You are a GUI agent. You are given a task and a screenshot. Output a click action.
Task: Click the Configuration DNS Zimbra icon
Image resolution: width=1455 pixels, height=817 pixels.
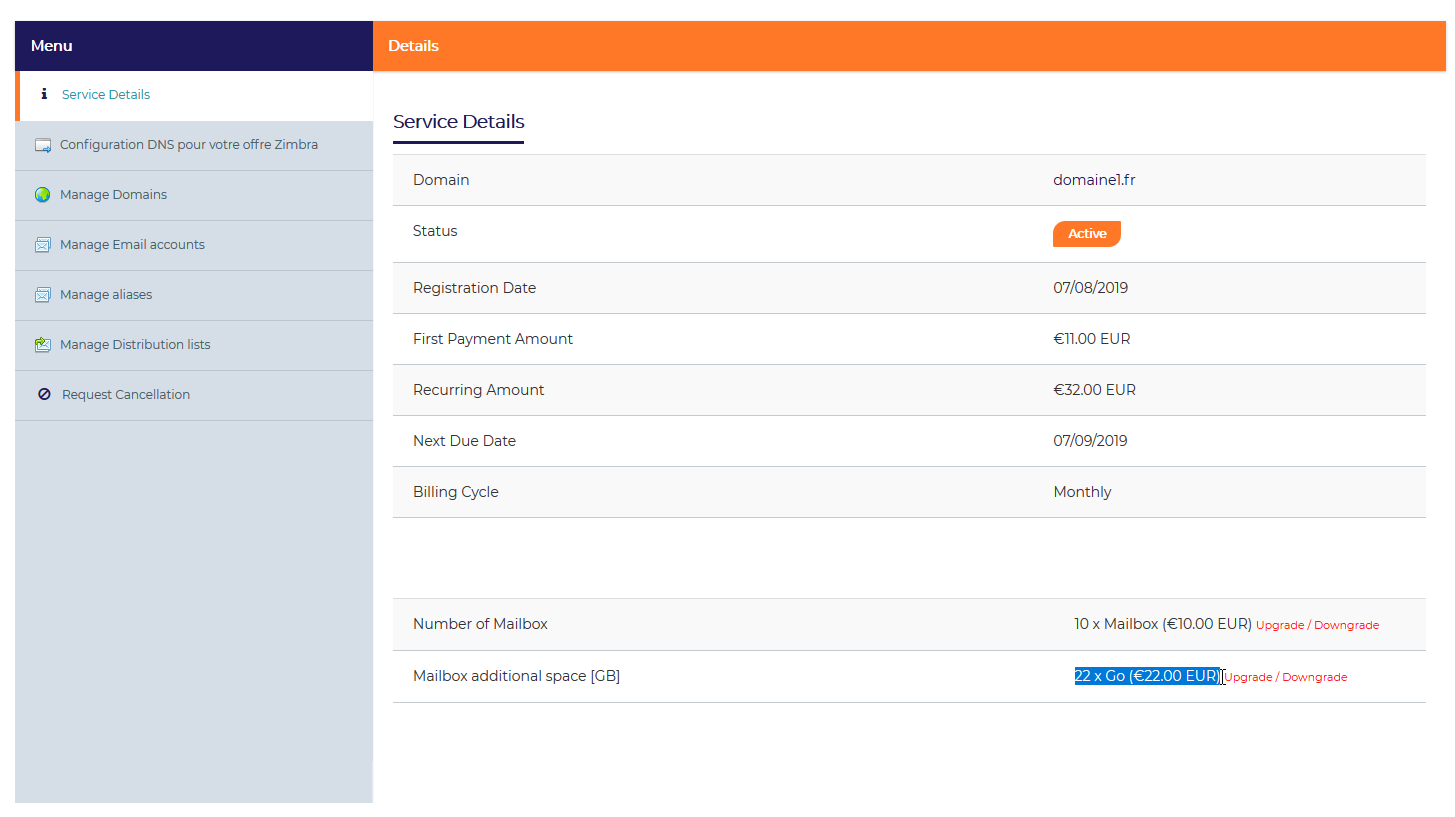click(43, 145)
